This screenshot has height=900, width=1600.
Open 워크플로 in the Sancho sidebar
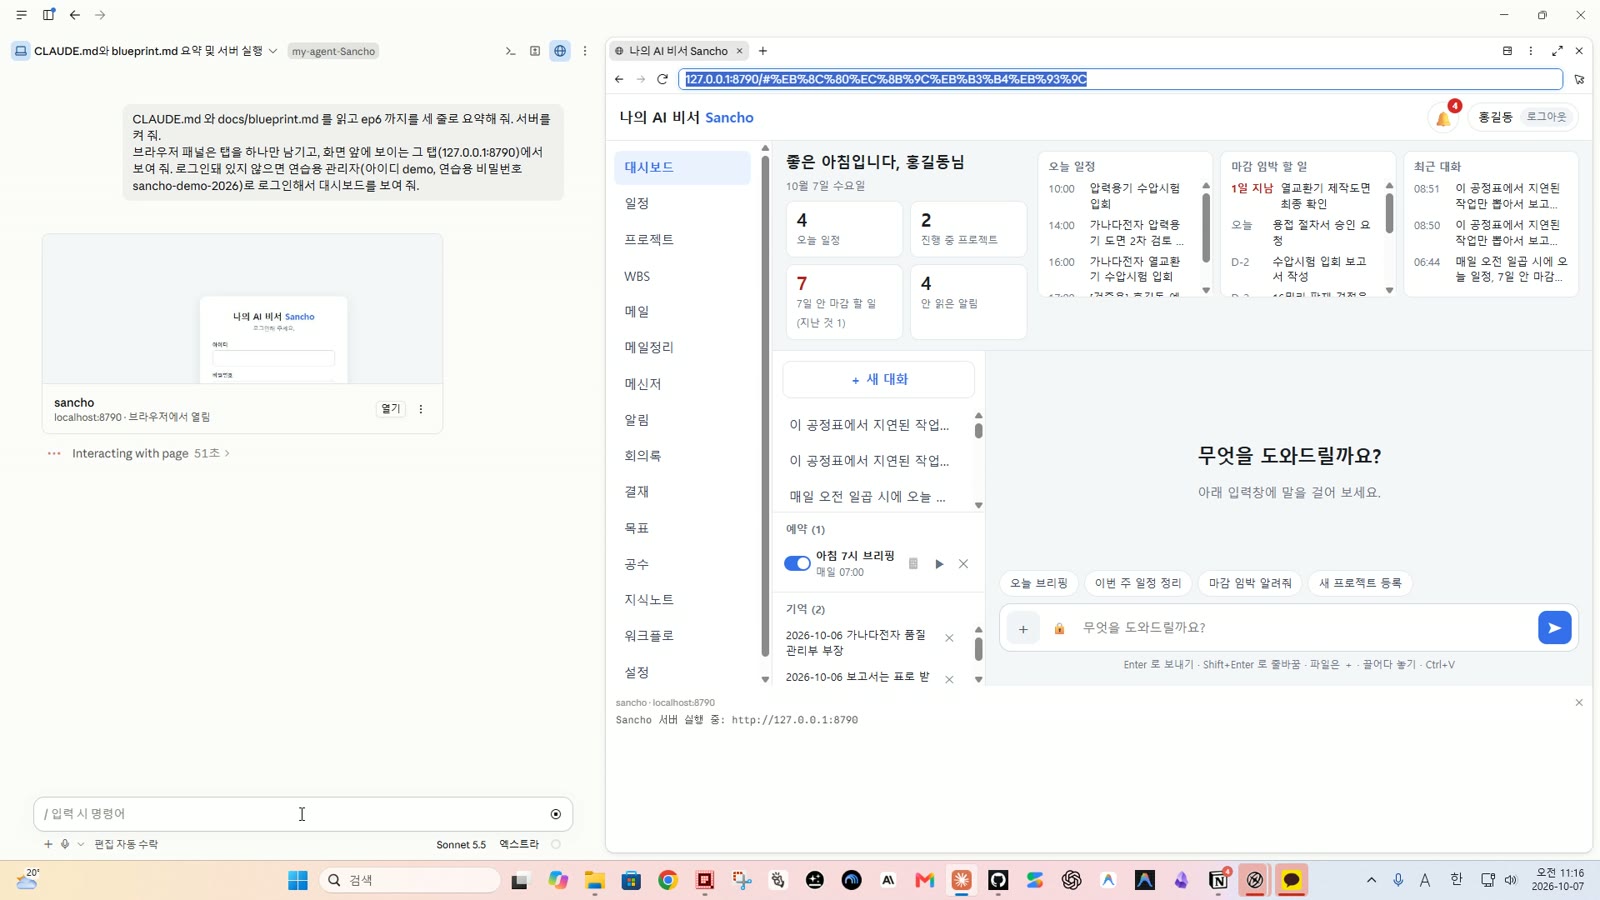(x=682, y=635)
